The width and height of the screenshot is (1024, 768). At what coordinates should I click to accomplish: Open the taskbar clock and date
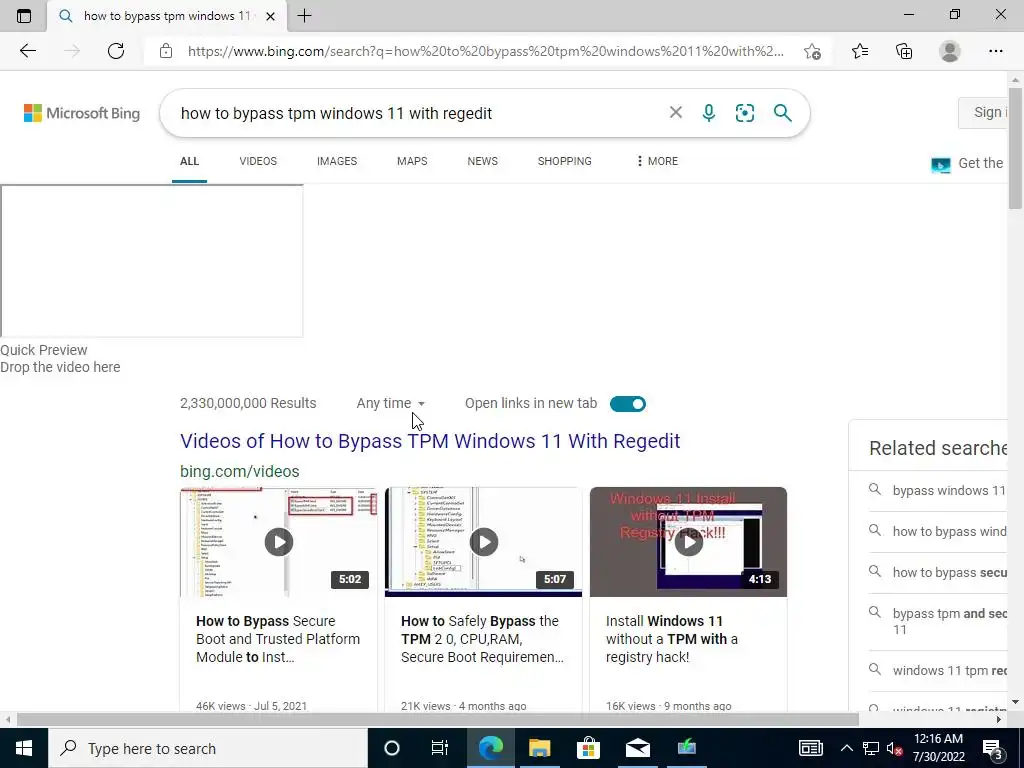pos(938,748)
